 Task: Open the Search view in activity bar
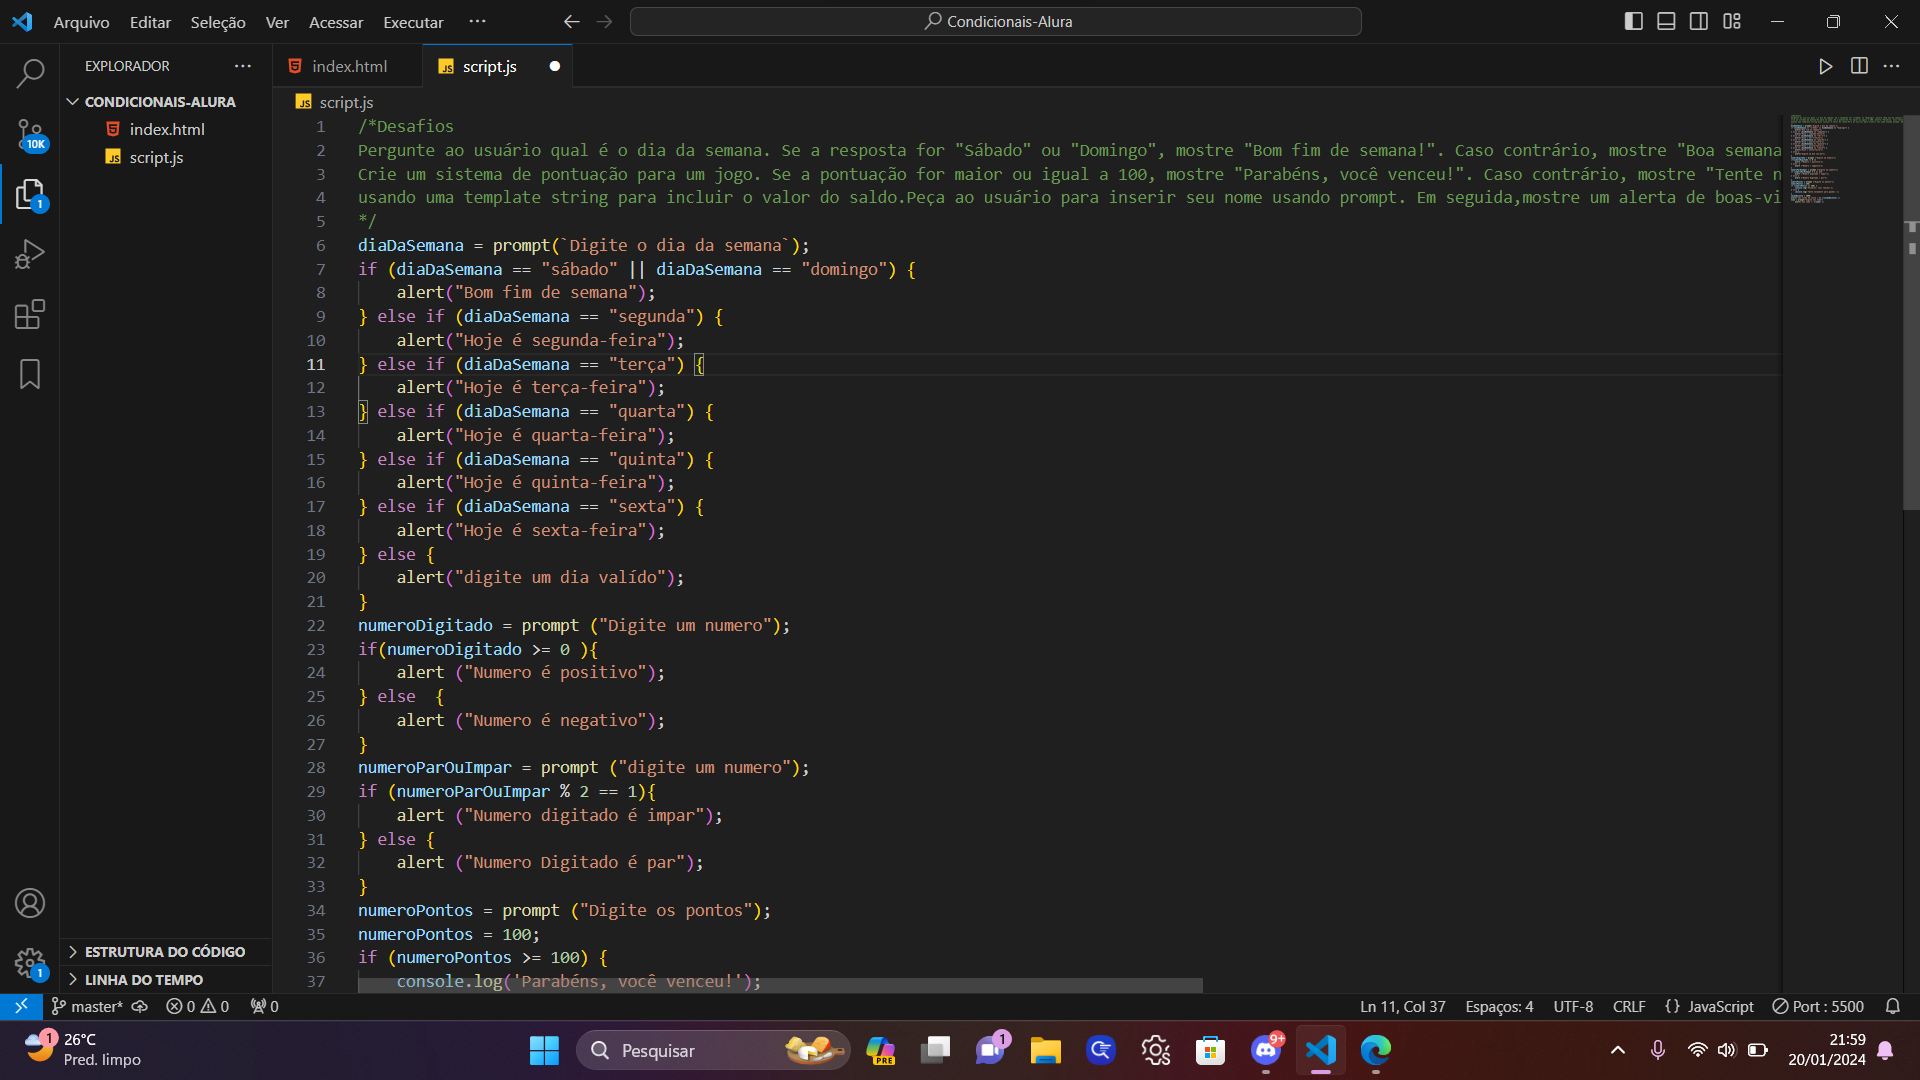[30, 72]
